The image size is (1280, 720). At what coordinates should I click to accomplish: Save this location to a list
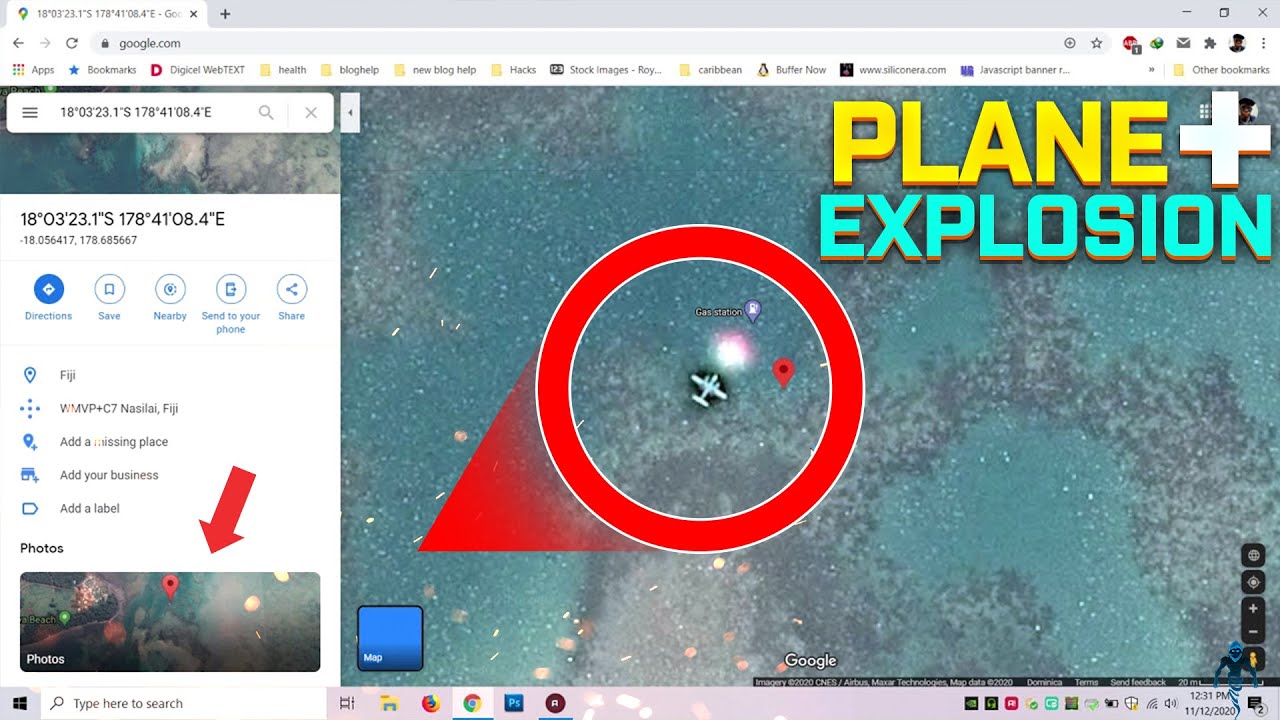click(109, 298)
